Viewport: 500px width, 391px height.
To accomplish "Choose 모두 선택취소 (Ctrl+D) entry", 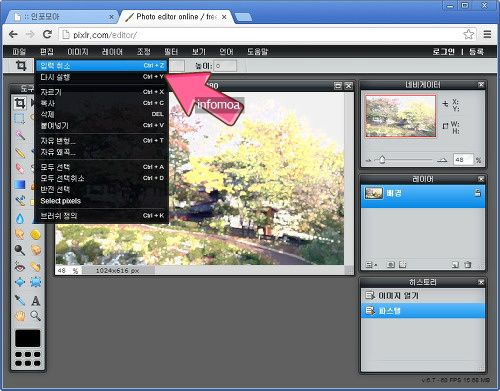I will [x=102, y=178].
